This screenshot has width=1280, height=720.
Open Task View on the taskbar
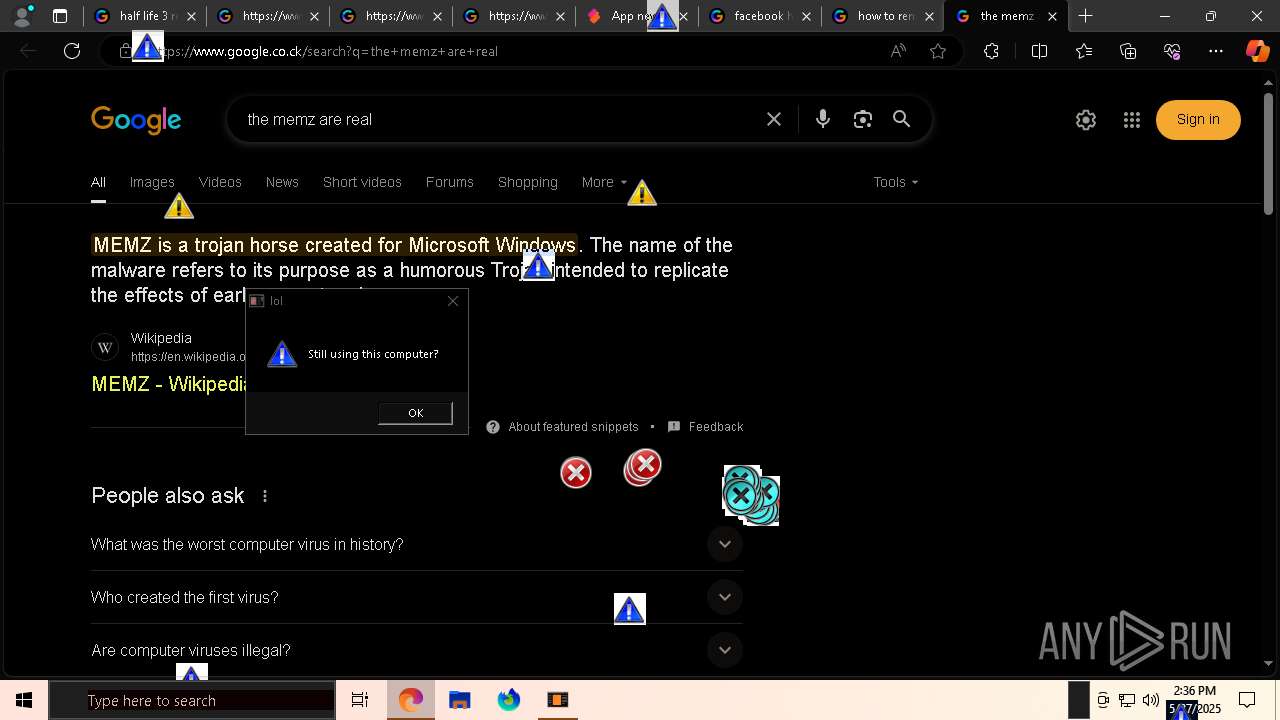click(360, 700)
